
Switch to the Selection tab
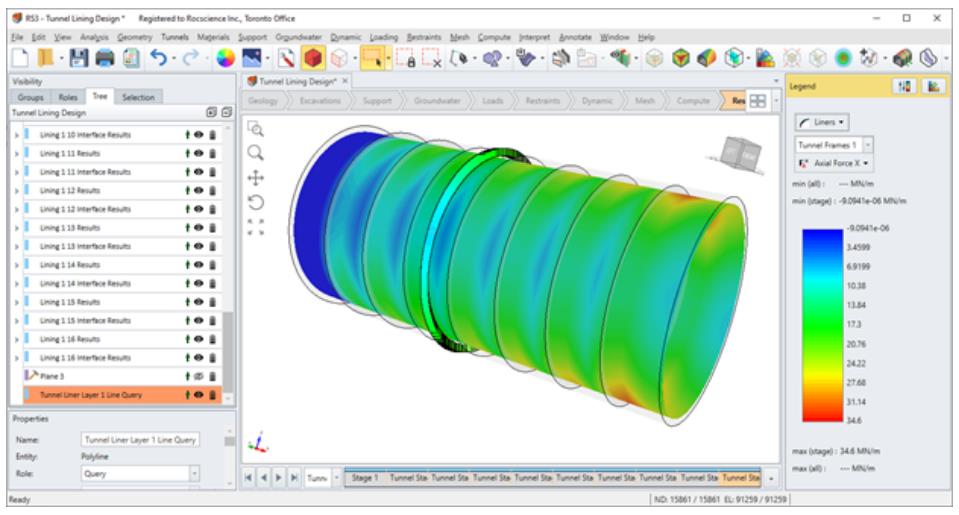pyautogui.click(x=138, y=98)
